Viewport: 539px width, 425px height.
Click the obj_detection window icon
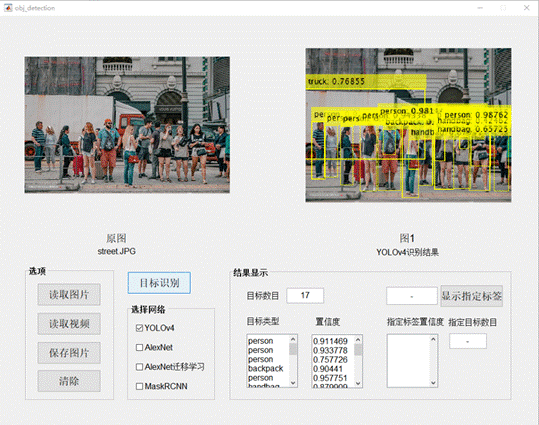pos(8,8)
